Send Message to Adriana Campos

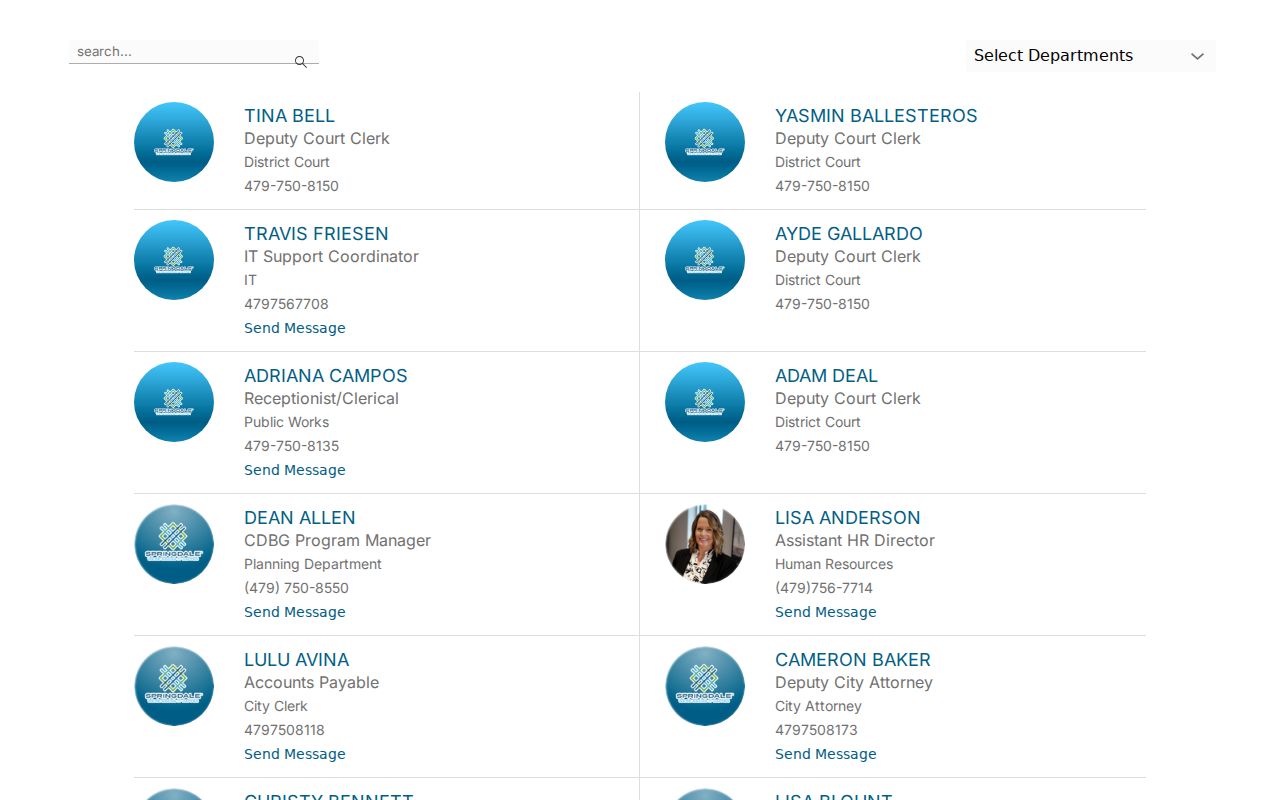pyautogui.click(x=295, y=470)
